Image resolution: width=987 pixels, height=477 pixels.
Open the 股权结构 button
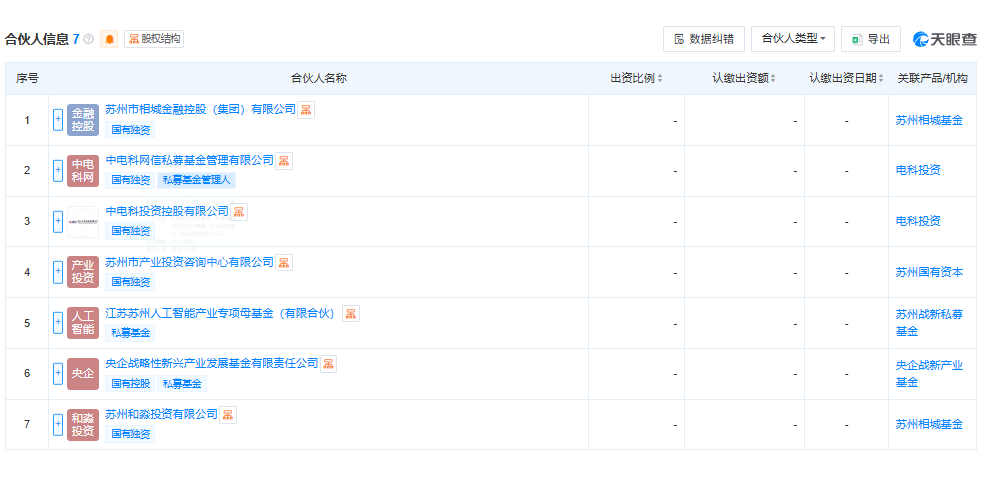tap(154, 39)
